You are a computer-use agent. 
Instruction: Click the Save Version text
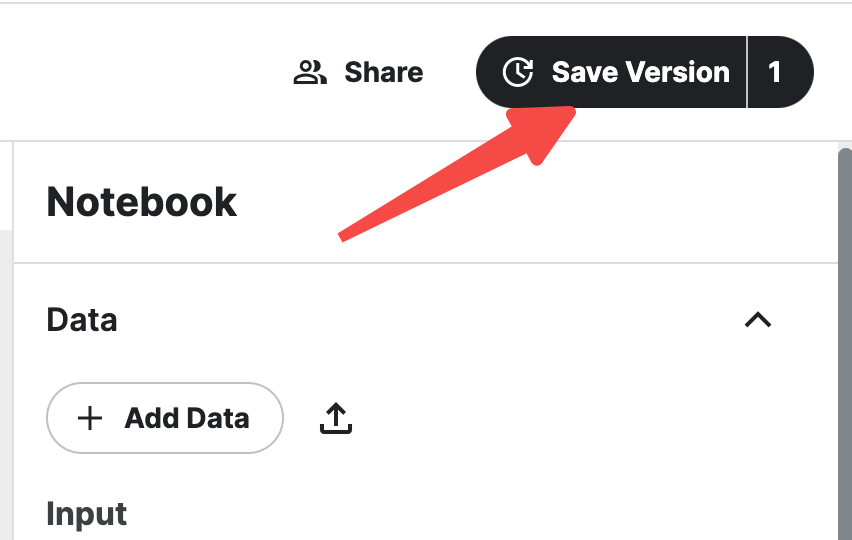[x=640, y=73]
